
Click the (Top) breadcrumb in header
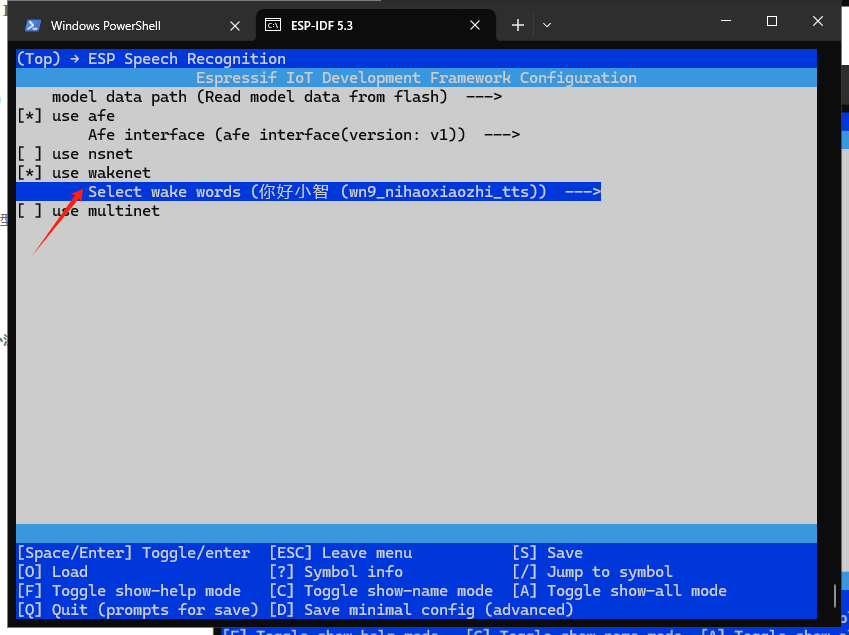click(x=38, y=59)
